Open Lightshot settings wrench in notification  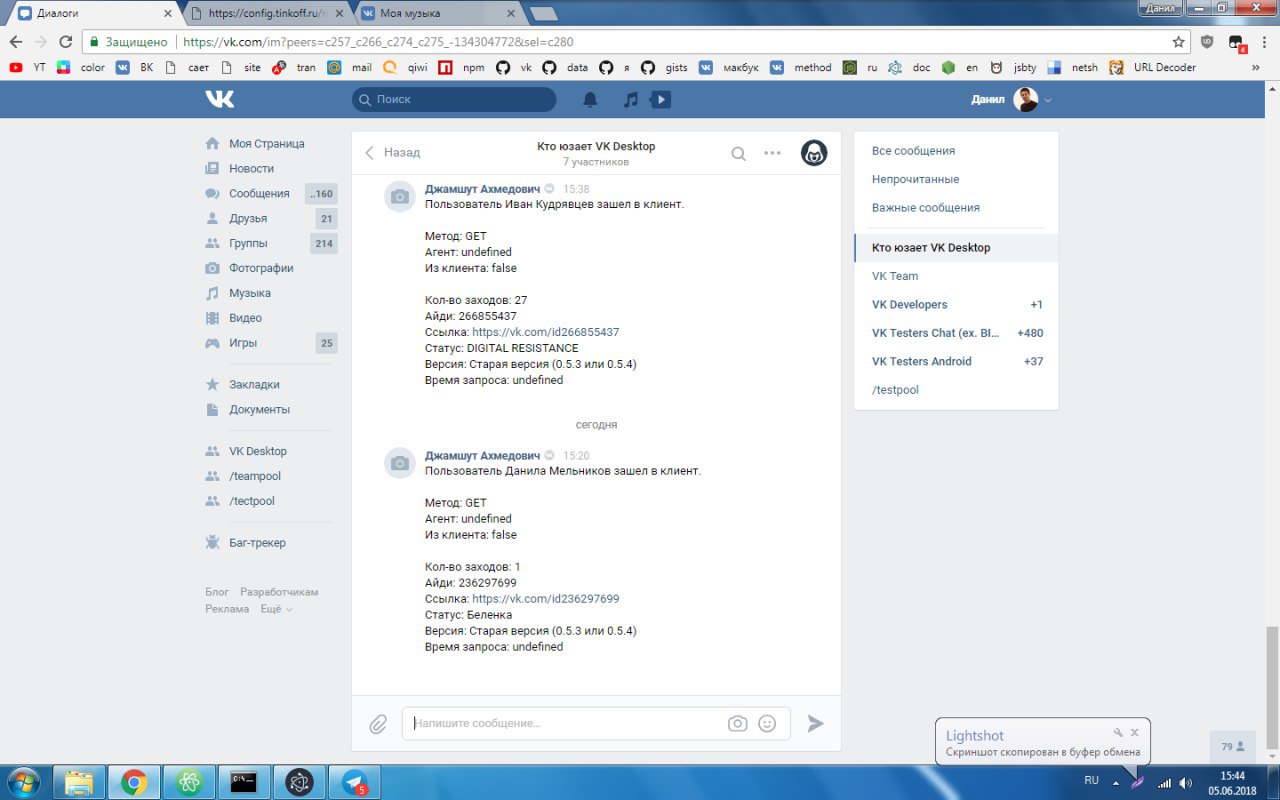coord(1118,733)
